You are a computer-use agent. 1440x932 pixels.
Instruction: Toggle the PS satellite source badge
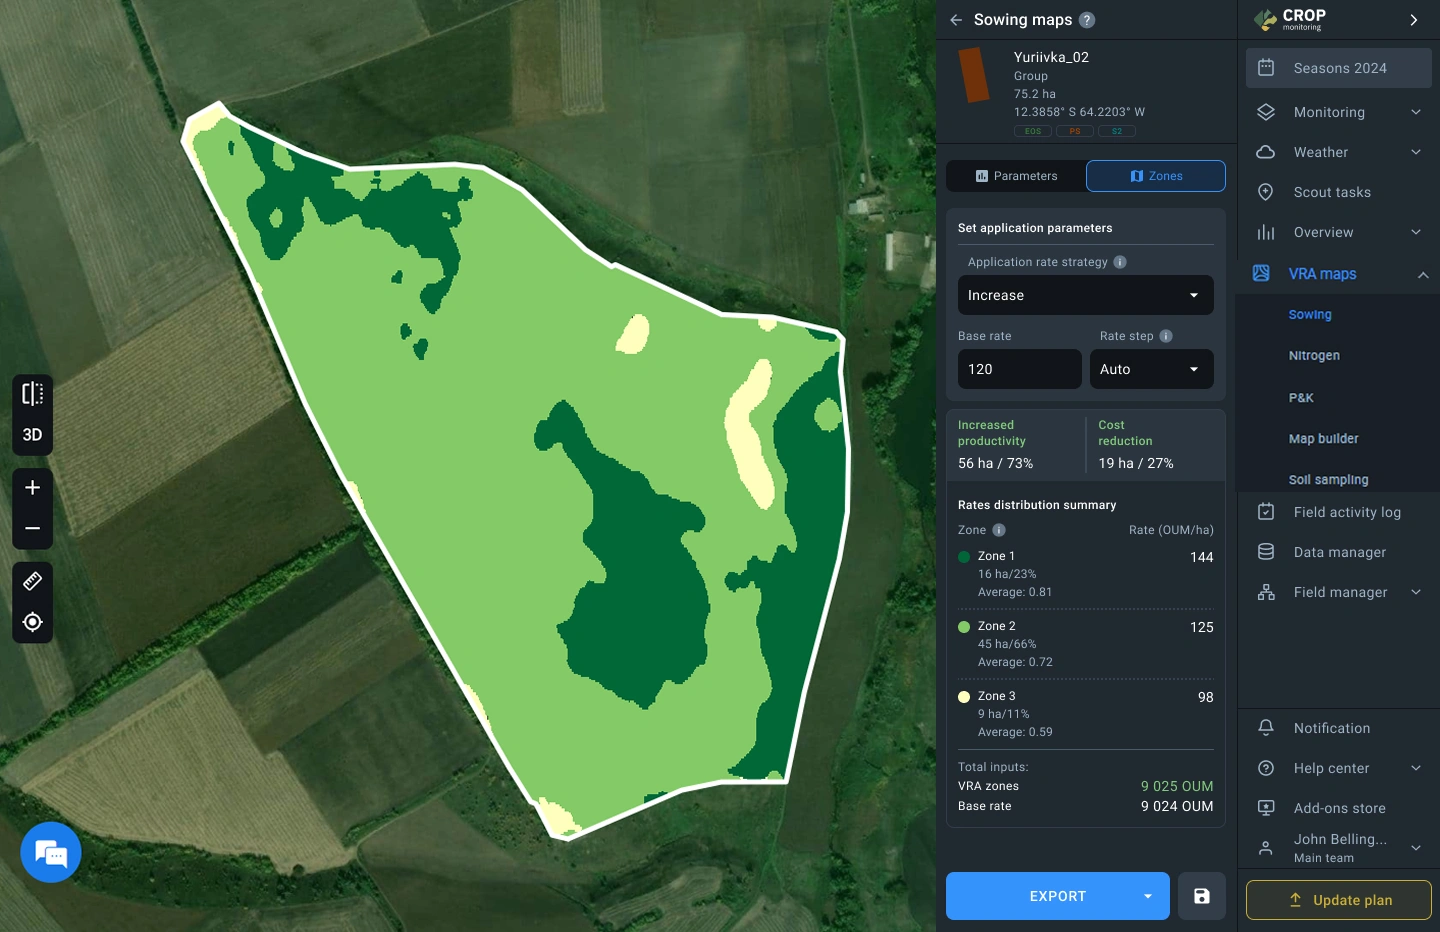(x=1075, y=131)
